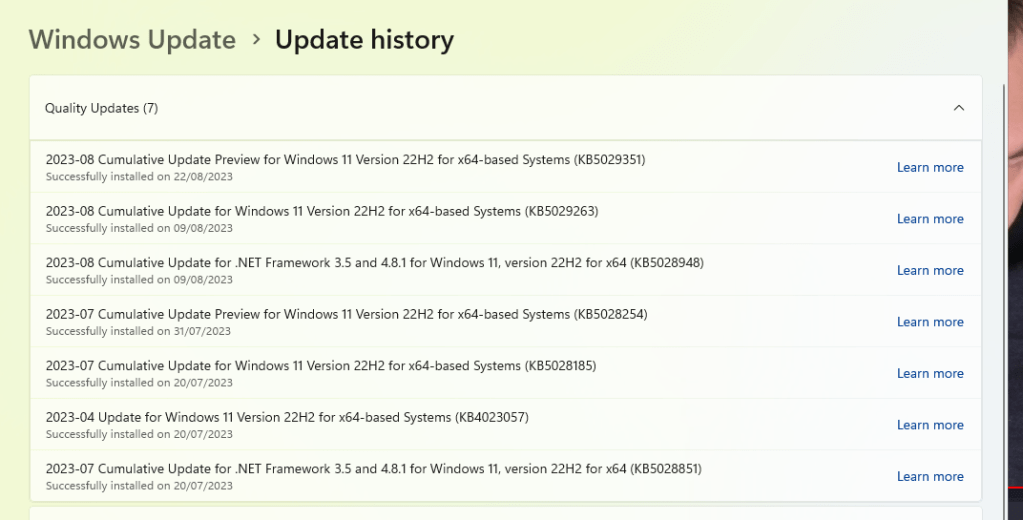Open Learn more for KB4023057
Image resolution: width=1023 pixels, height=520 pixels.
coord(930,425)
